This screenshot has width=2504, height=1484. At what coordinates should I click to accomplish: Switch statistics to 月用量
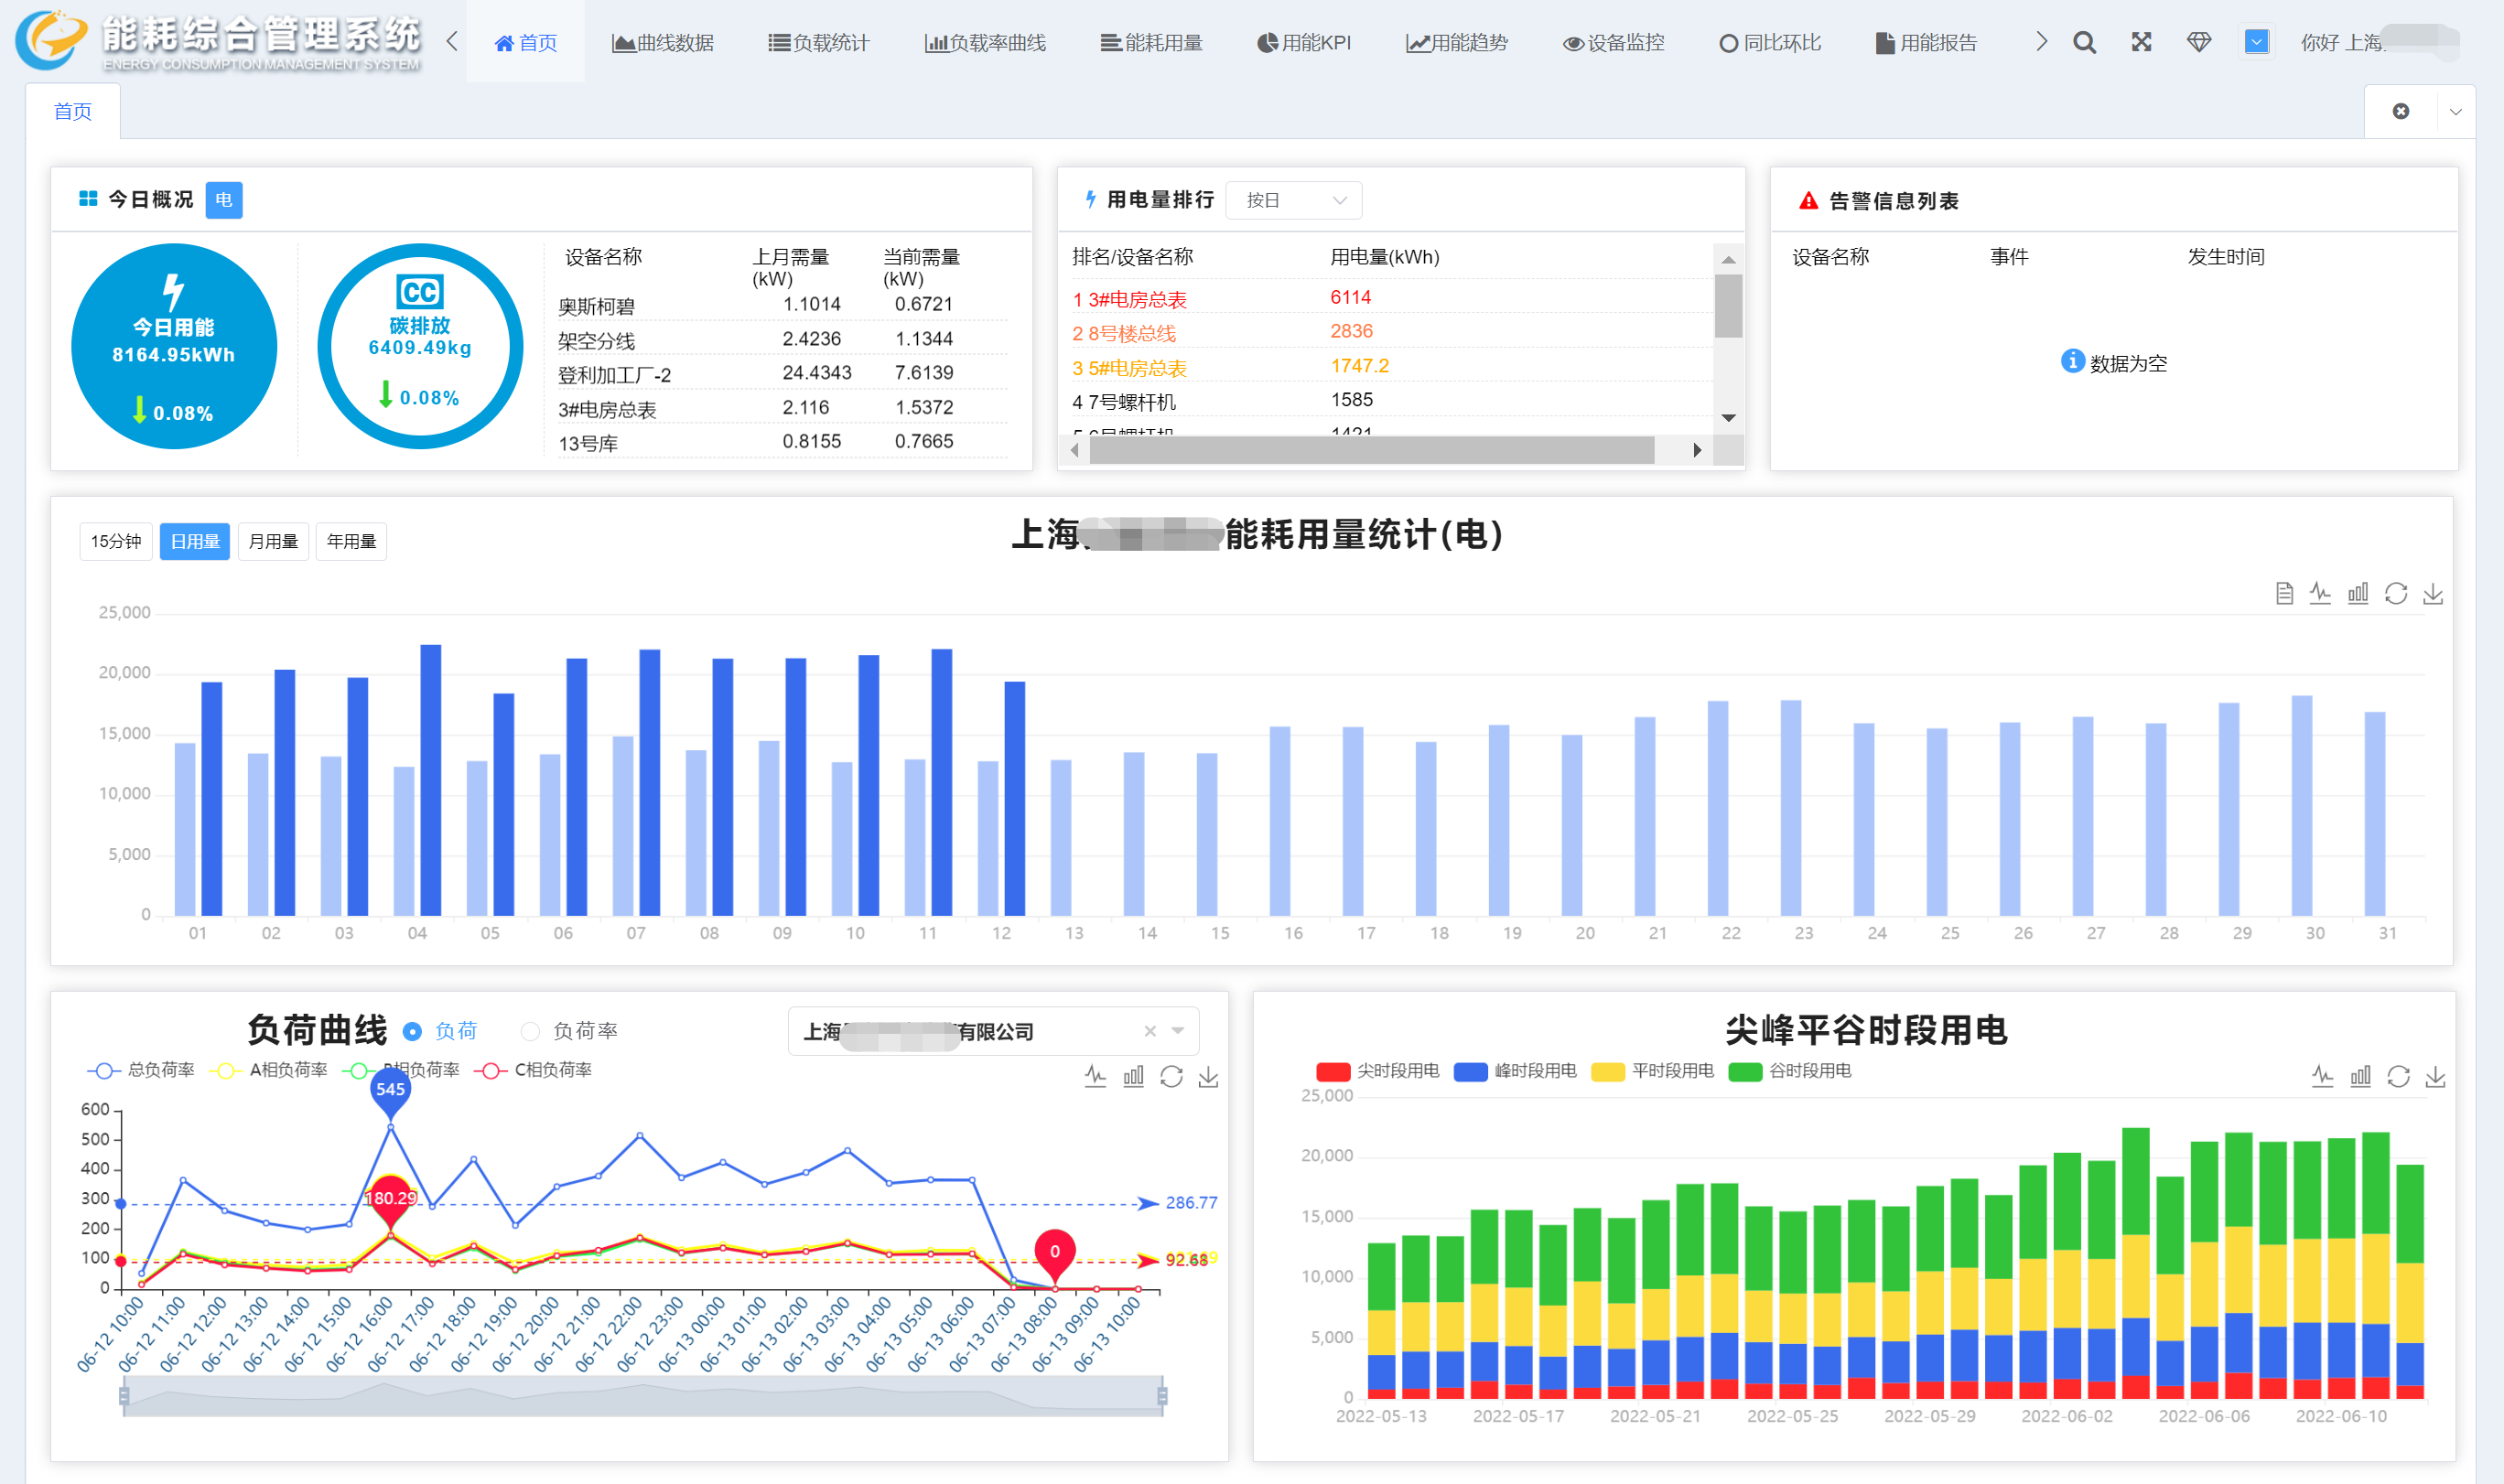tap(273, 542)
